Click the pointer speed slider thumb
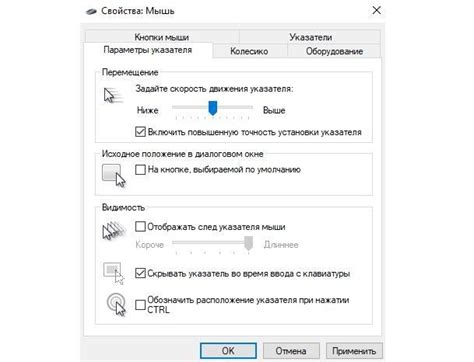Image resolution: width=474 pixels, height=362 pixels. click(213, 108)
